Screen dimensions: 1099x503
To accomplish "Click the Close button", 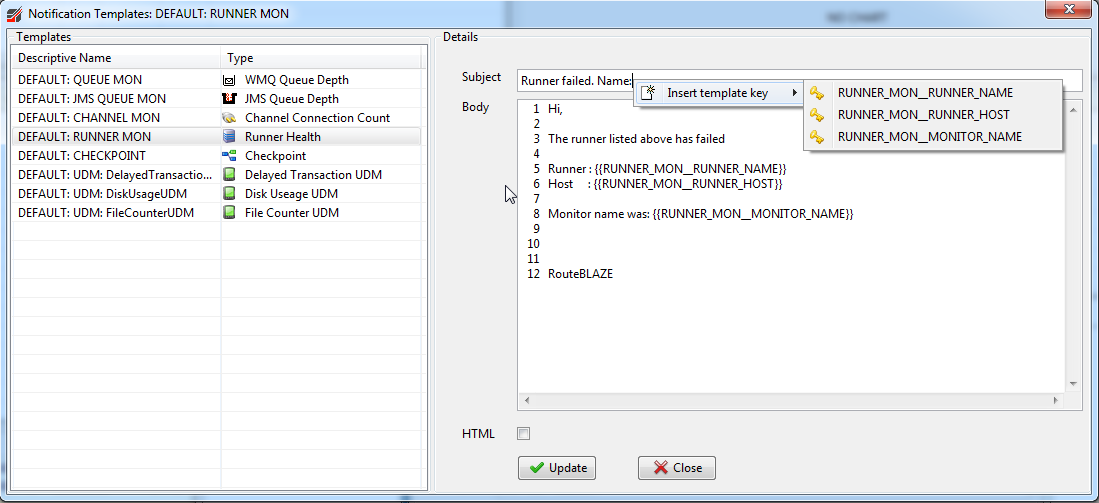I will pos(677,468).
